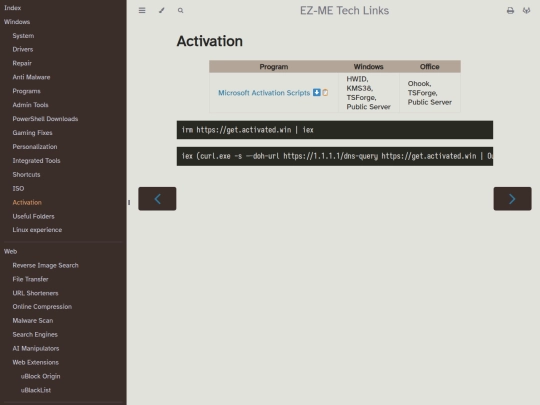Open the Linux experience page
The width and height of the screenshot is (540, 405).
tap(37, 230)
